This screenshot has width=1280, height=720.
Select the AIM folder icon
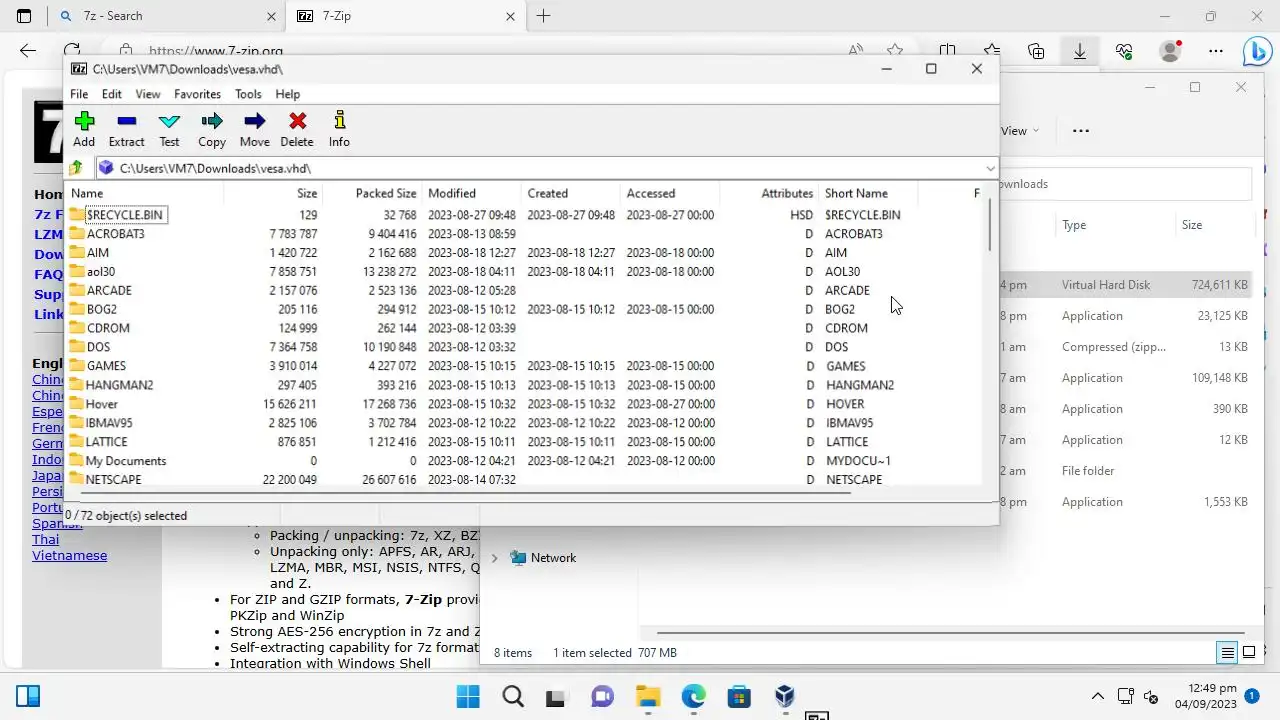(77, 252)
